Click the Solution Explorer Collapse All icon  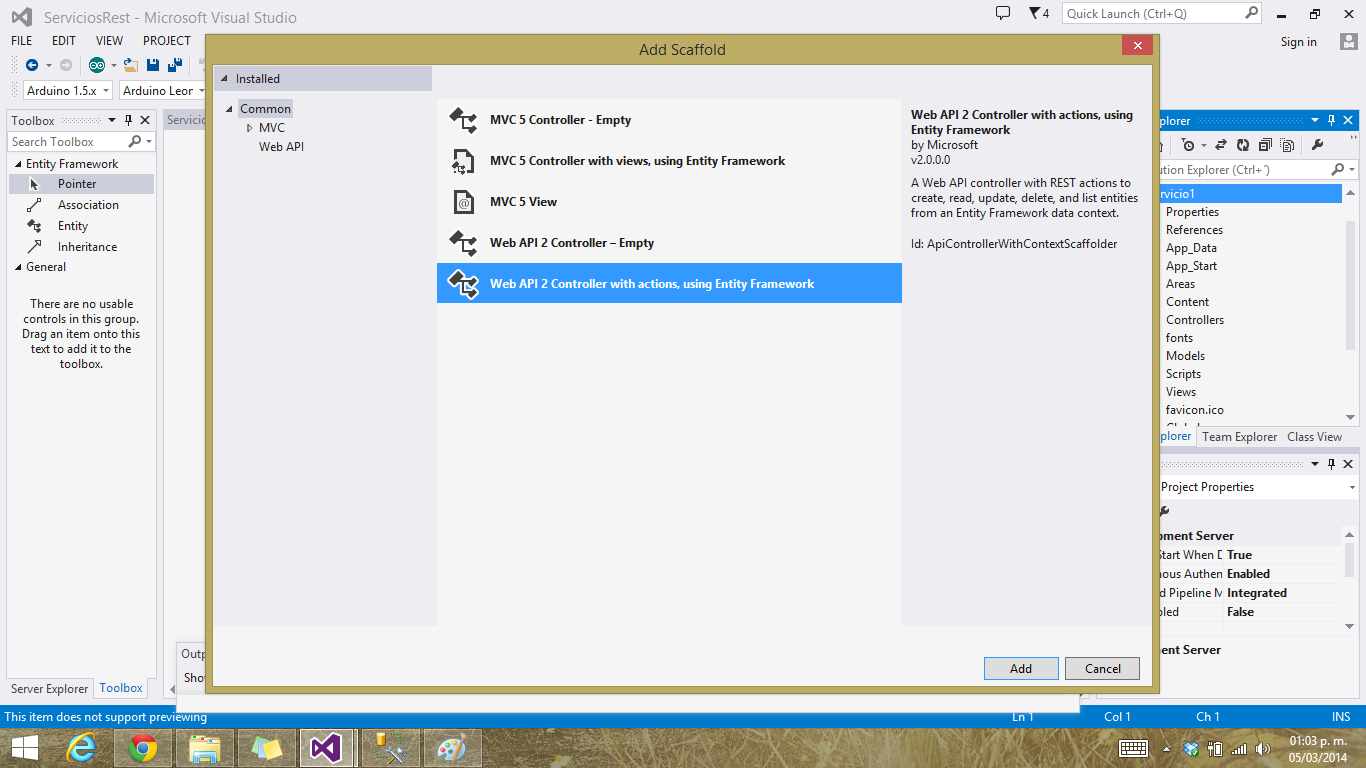[x=1265, y=145]
